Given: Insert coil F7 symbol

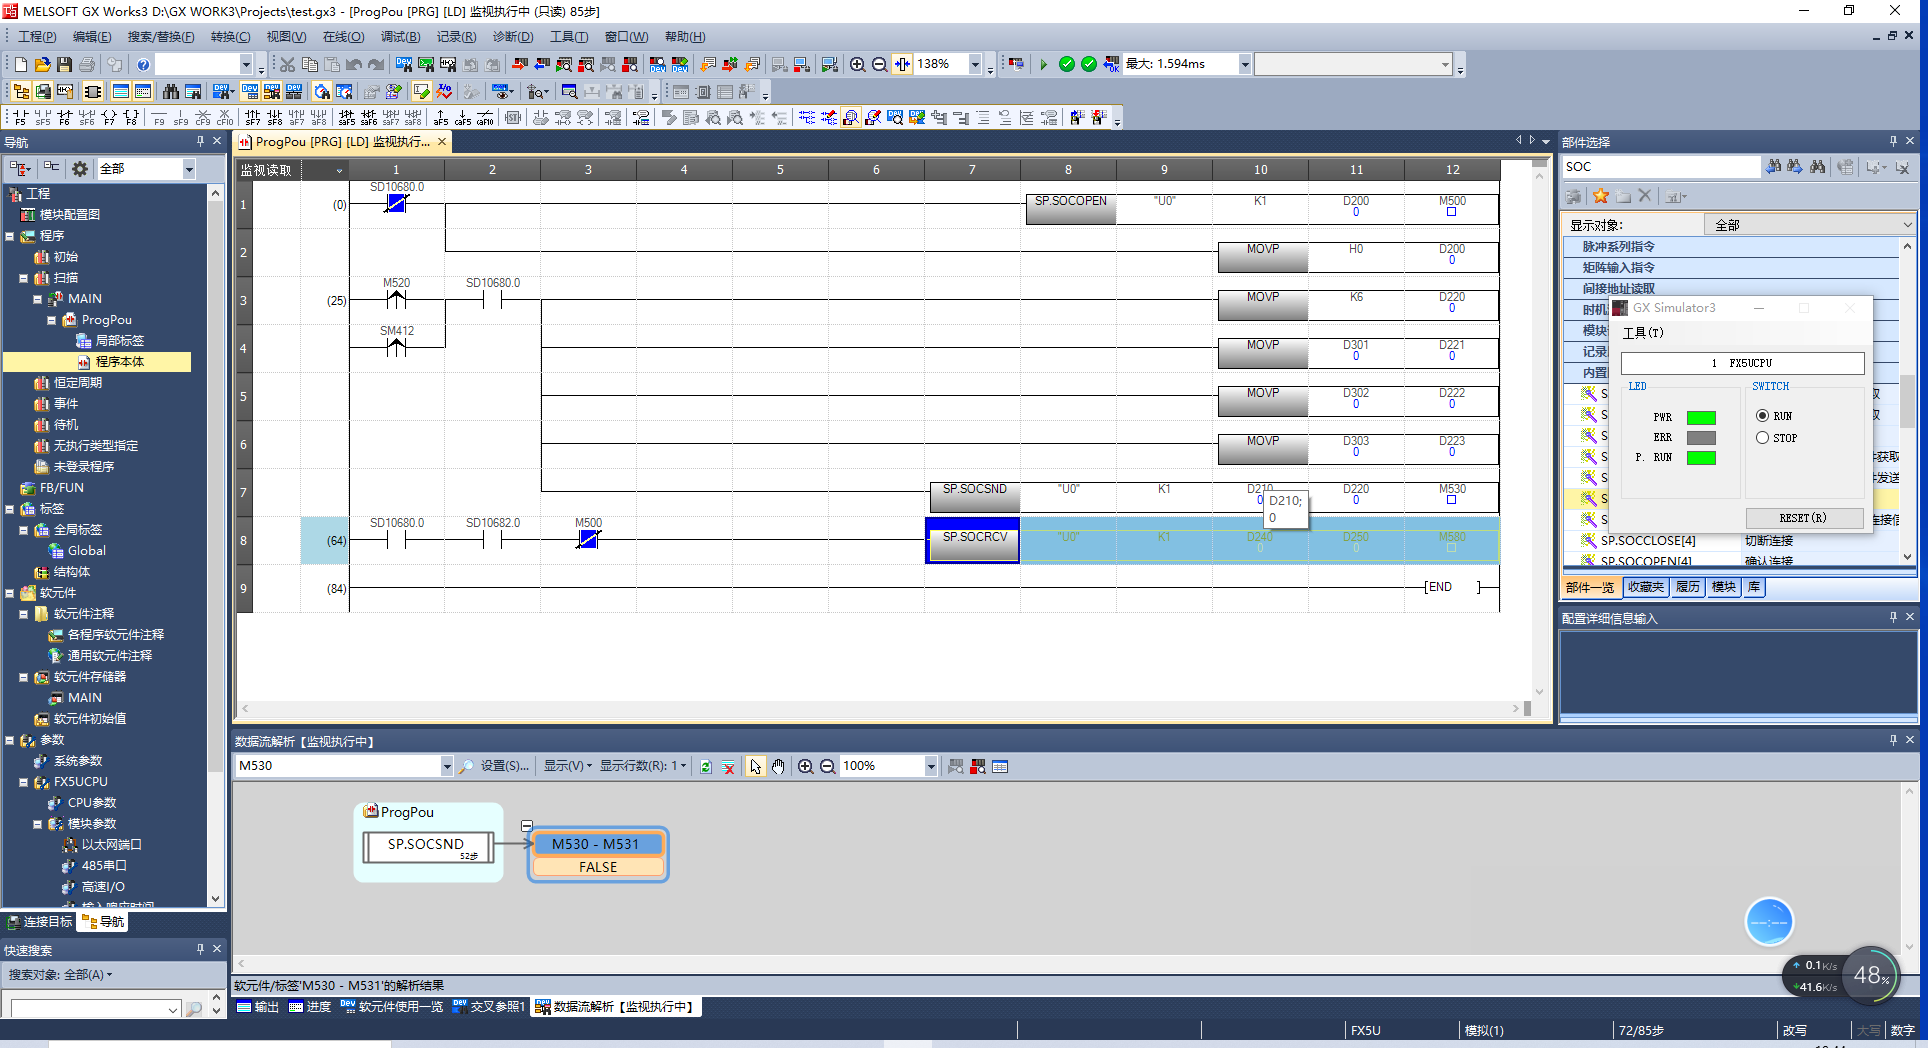Looking at the screenshot, I should coord(109,118).
